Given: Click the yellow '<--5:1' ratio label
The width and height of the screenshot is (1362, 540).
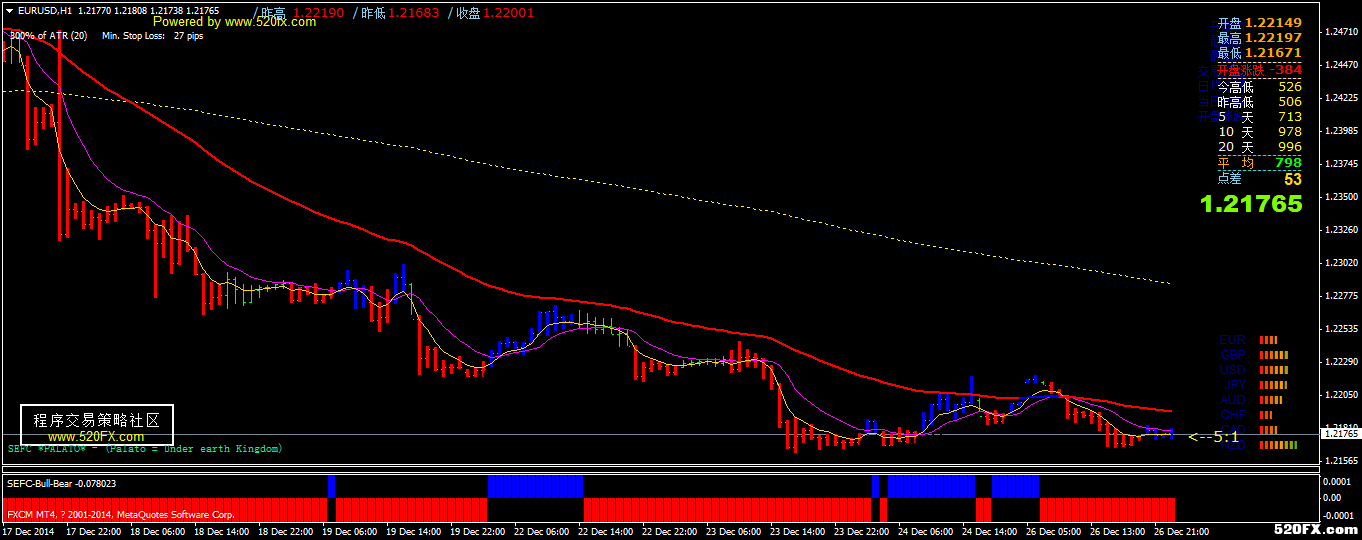Looking at the screenshot, I should (1213, 437).
